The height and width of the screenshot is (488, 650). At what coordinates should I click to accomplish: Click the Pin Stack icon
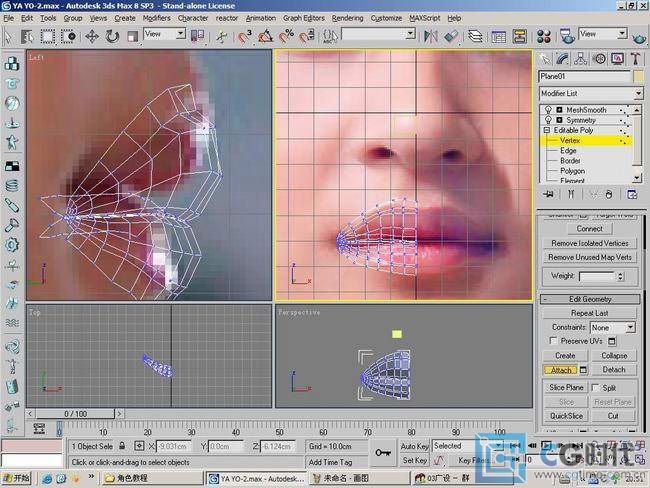click(548, 194)
